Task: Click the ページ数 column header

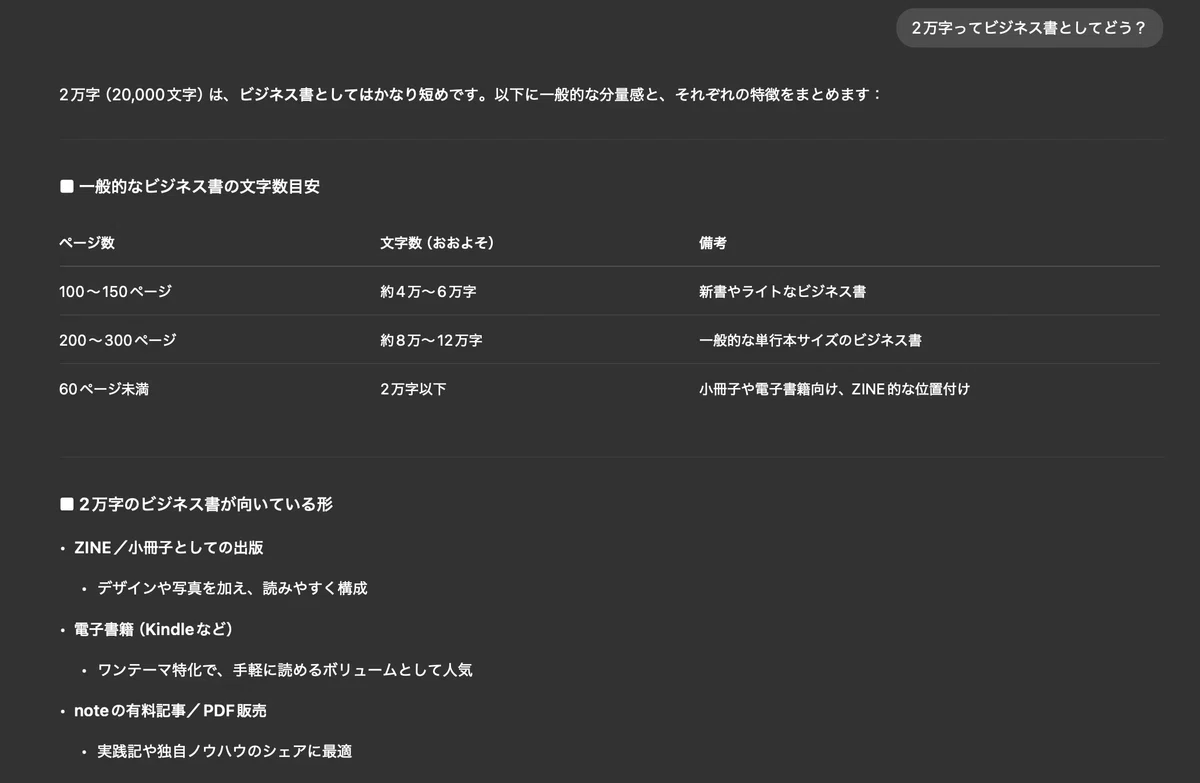Action: pyautogui.click(x=87, y=243)
